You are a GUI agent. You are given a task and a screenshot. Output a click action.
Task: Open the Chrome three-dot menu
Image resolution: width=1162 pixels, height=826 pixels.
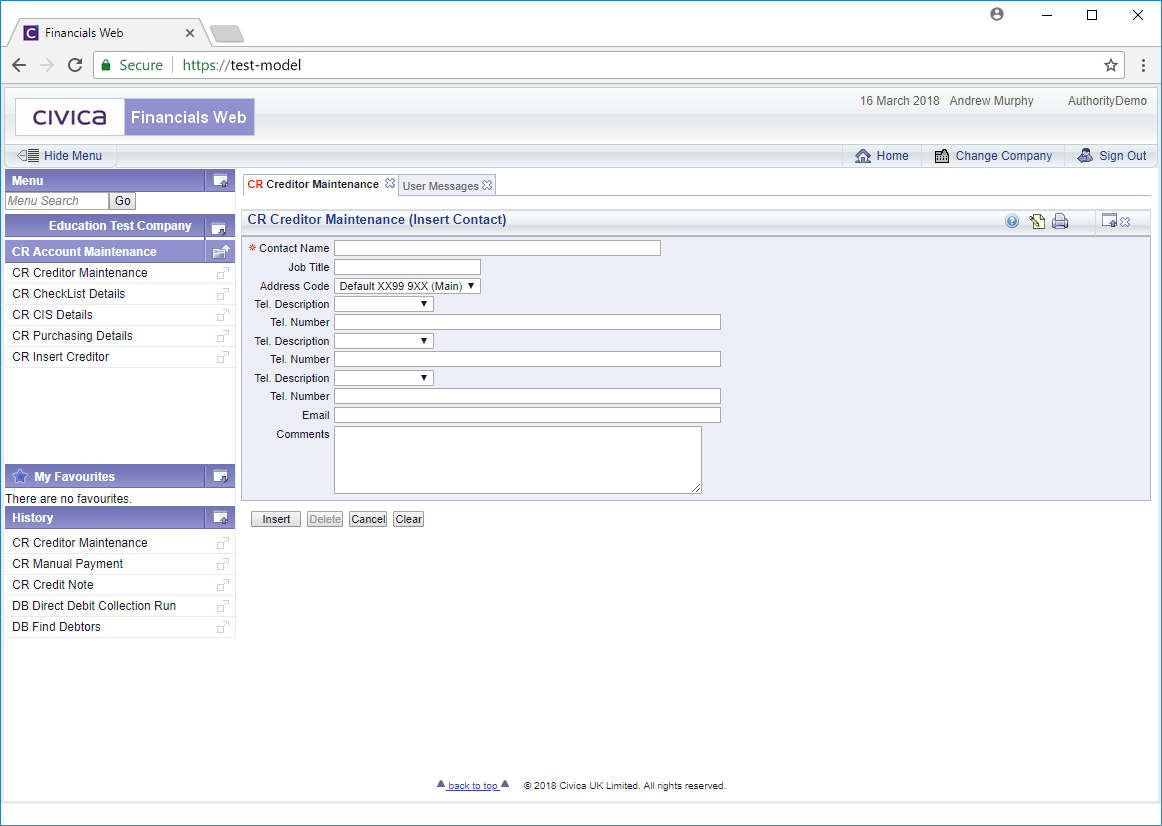coord(1143,65)
